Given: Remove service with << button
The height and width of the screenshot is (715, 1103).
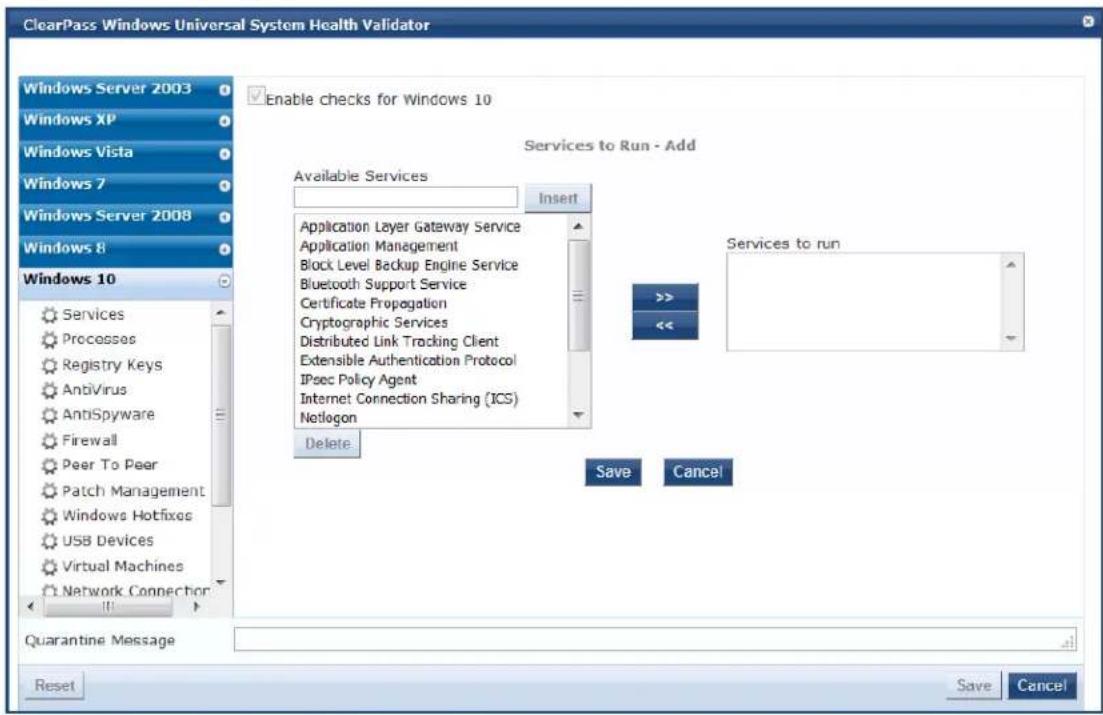Looking at the screenshot, I should point(665,326).
